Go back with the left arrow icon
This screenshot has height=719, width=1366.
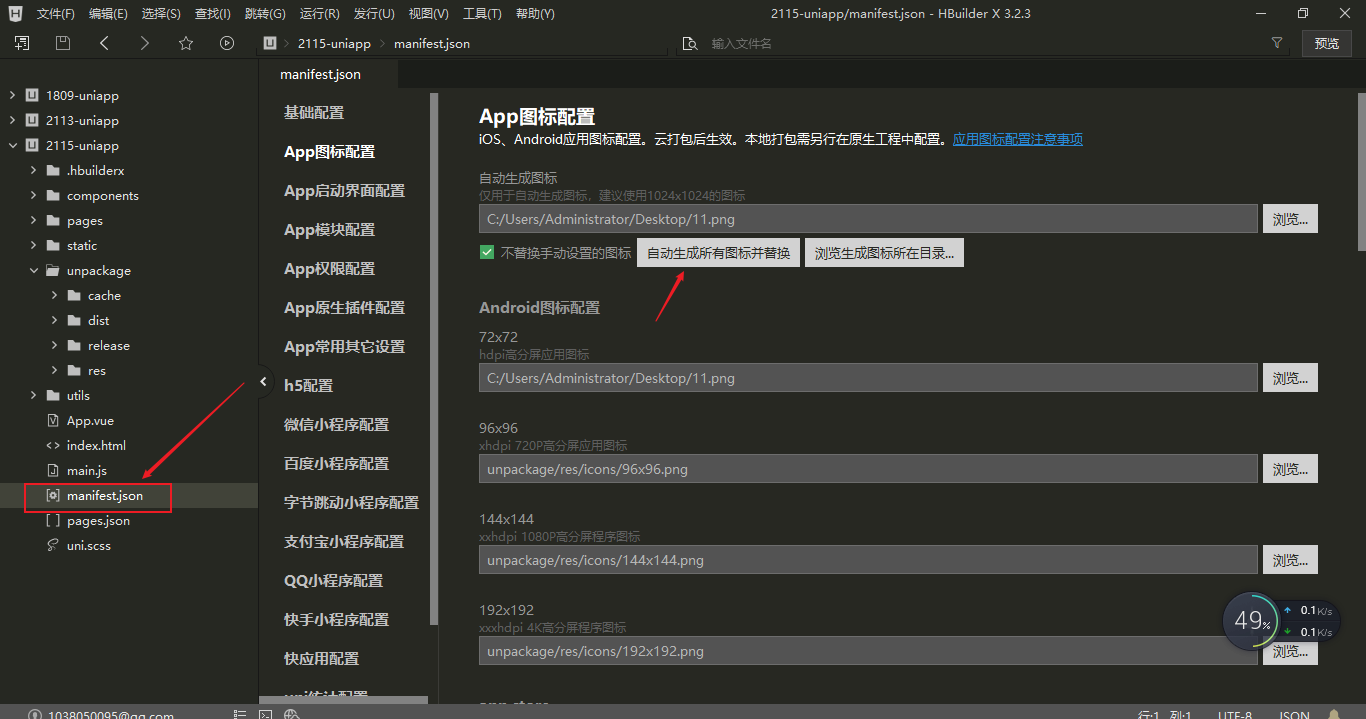(104, 43)
